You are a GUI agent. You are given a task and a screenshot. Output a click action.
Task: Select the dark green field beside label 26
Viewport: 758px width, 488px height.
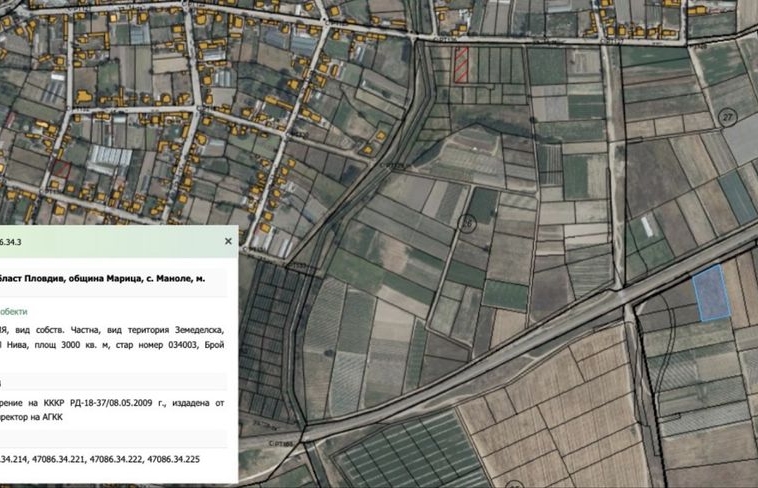point(483,206)
